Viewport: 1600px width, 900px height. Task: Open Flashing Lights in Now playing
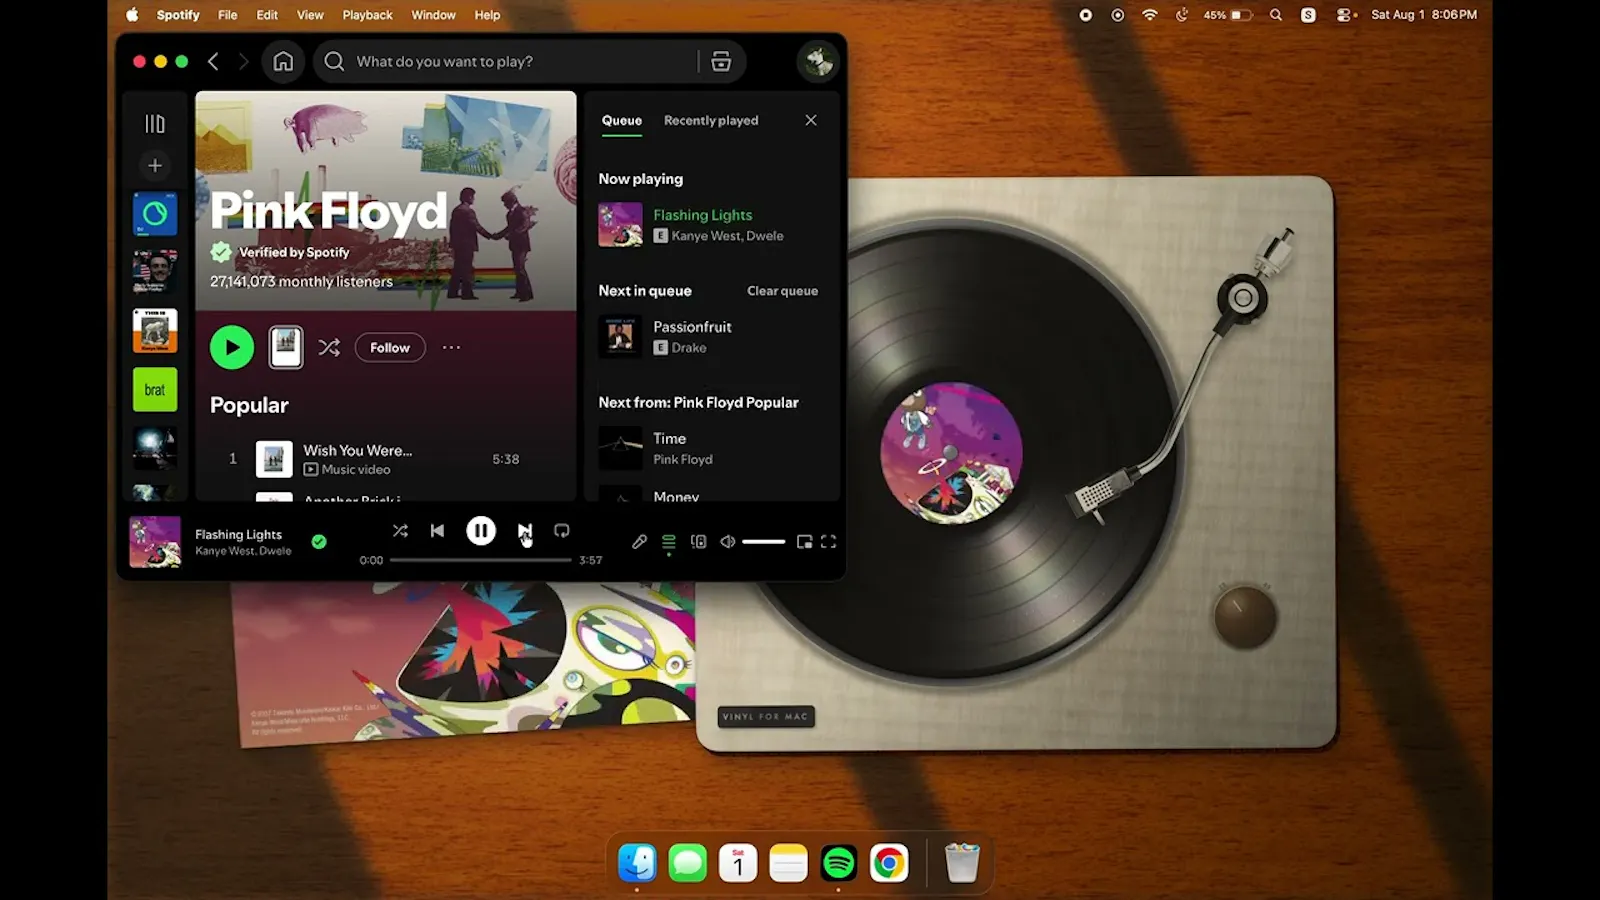(x=702, y=215)
